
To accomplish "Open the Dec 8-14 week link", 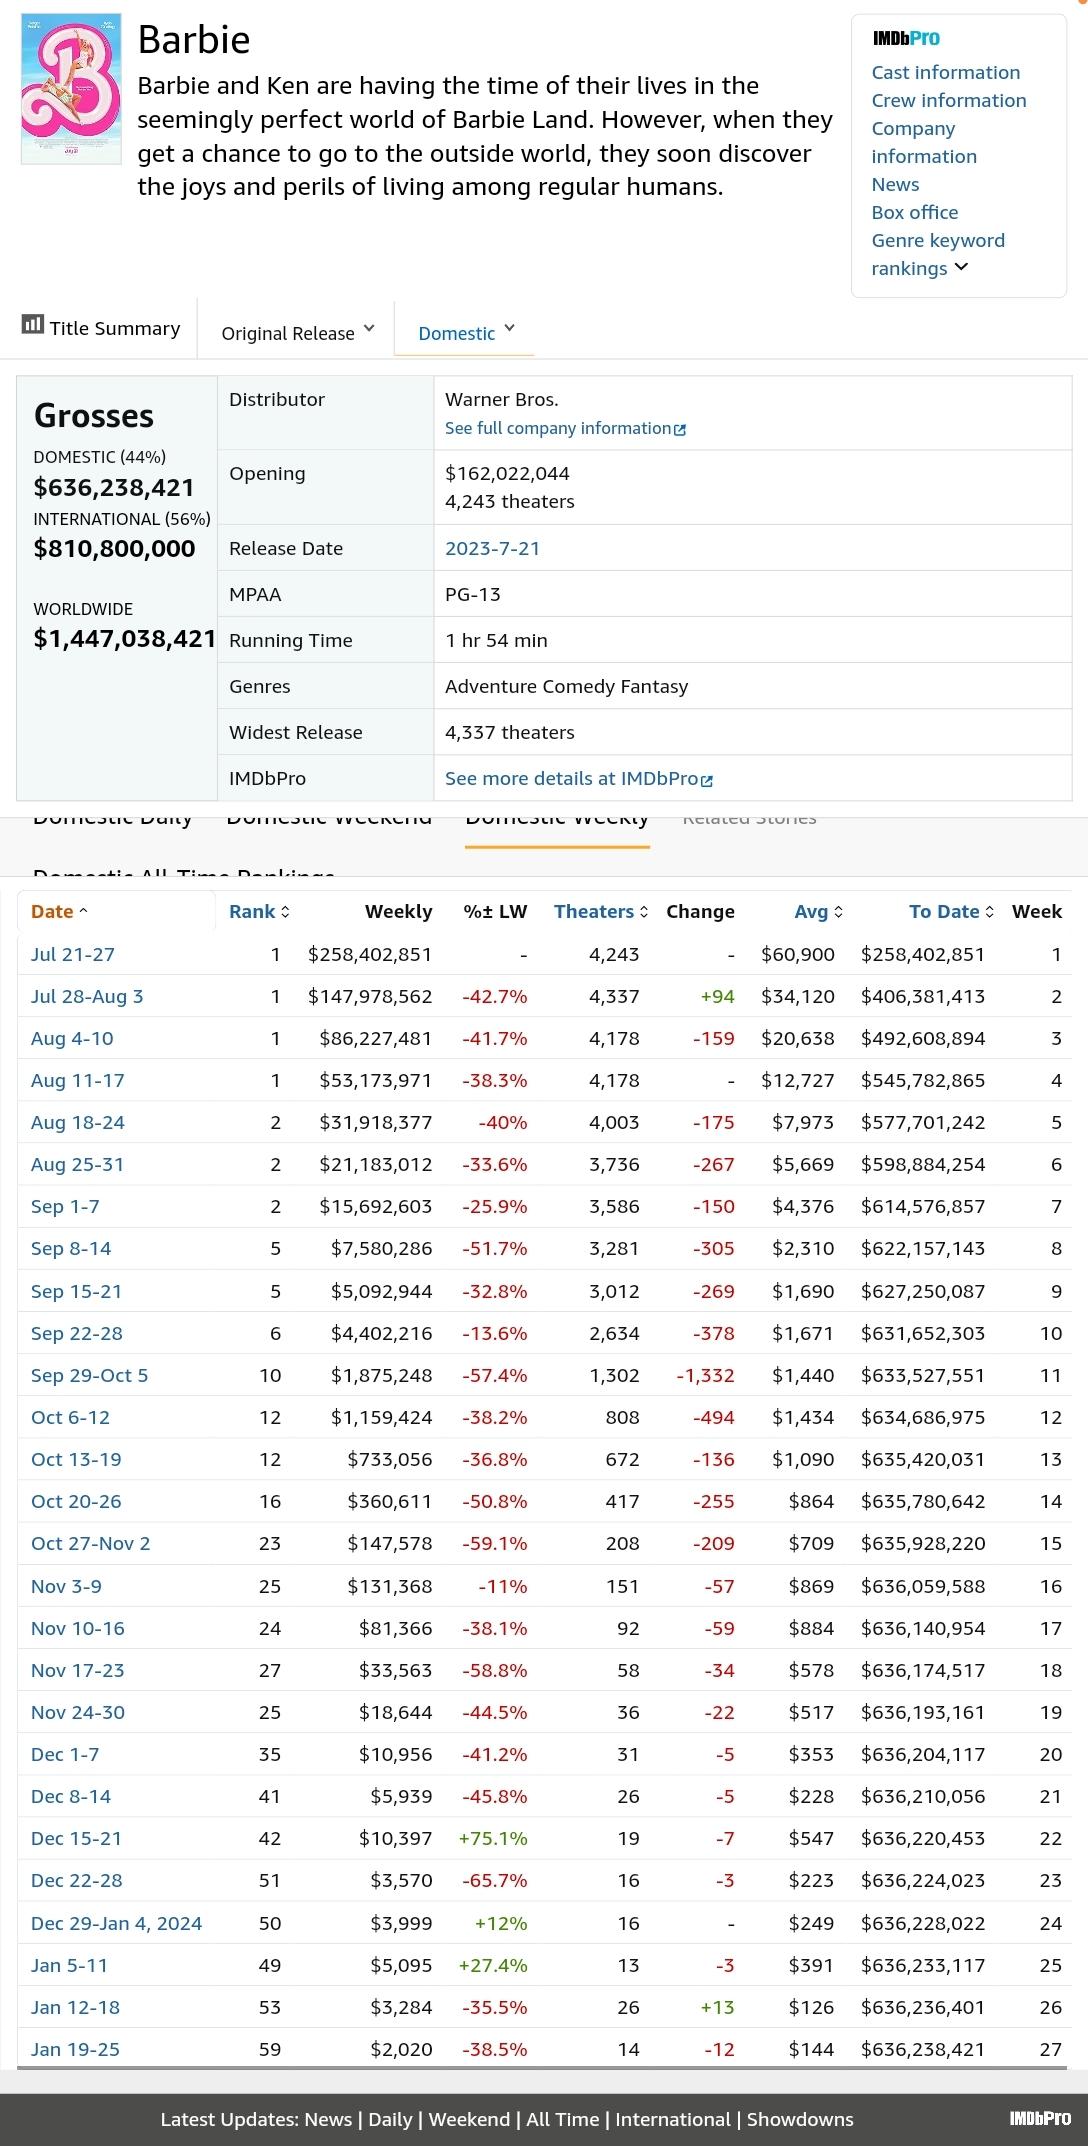I will [71, 1796].
